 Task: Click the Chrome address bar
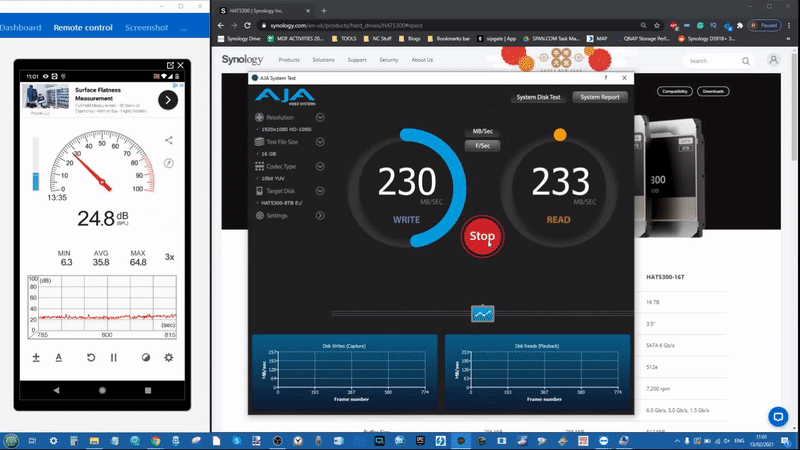[x=449, y=26]
